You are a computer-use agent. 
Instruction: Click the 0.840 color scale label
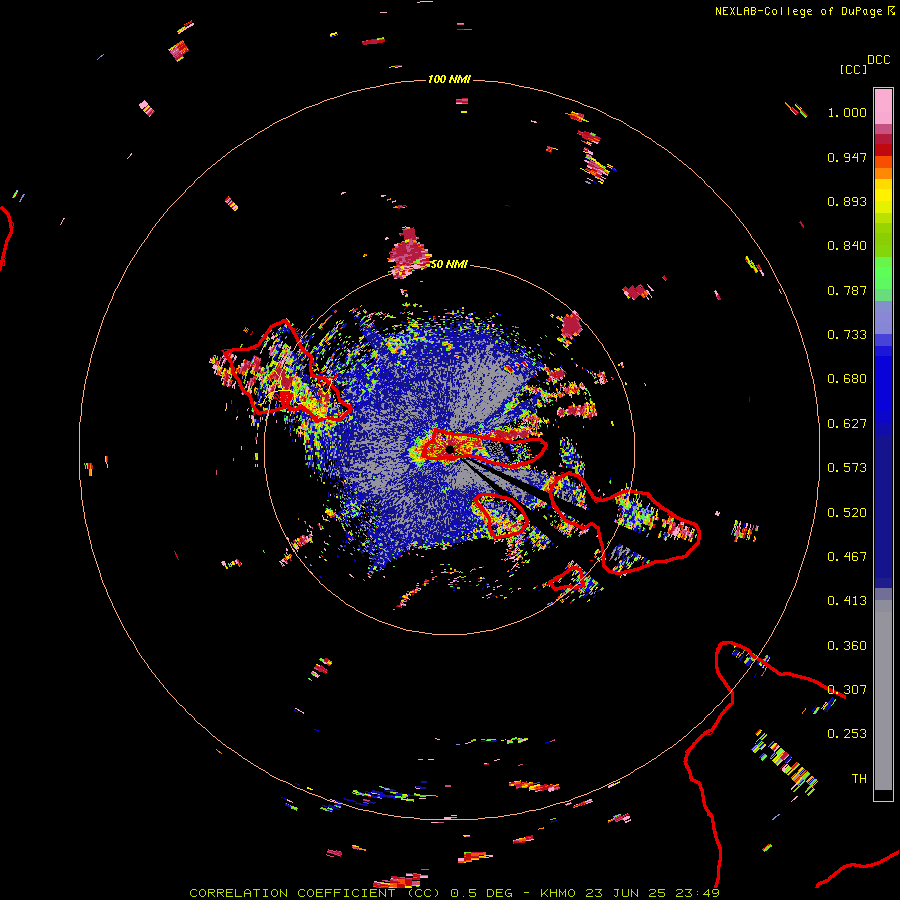847,246
